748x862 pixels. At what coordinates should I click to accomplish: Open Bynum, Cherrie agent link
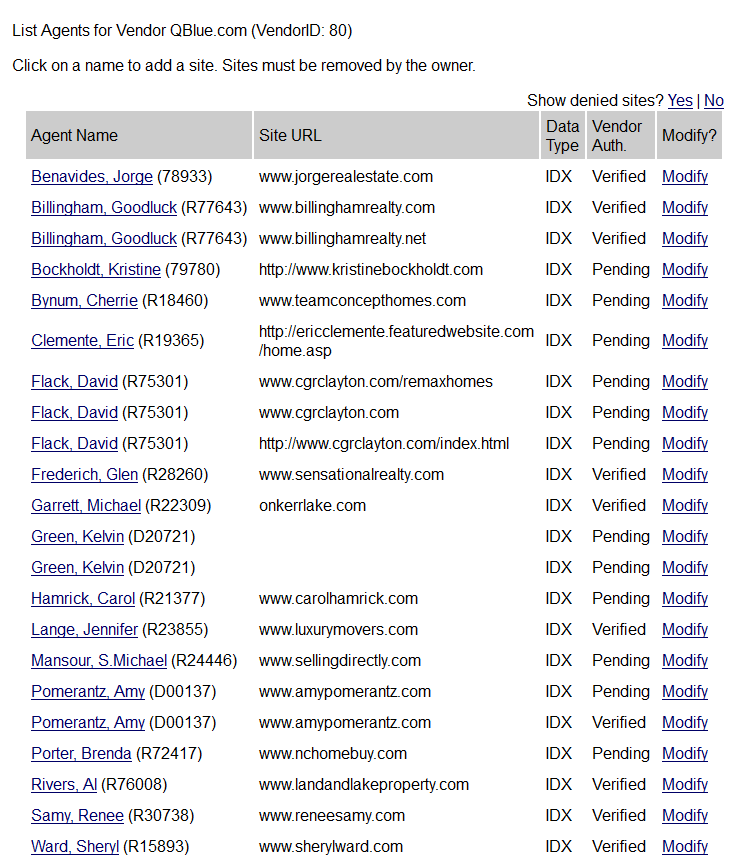point(84,301)
